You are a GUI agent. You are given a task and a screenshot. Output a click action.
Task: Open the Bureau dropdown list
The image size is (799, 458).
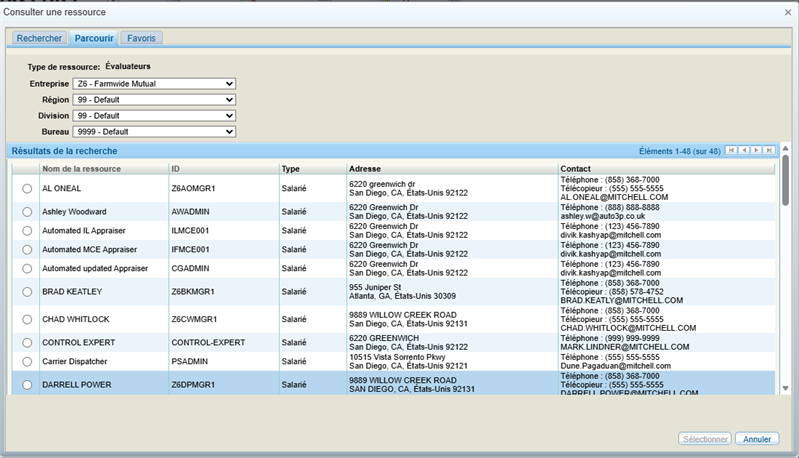tap(155, 132)
